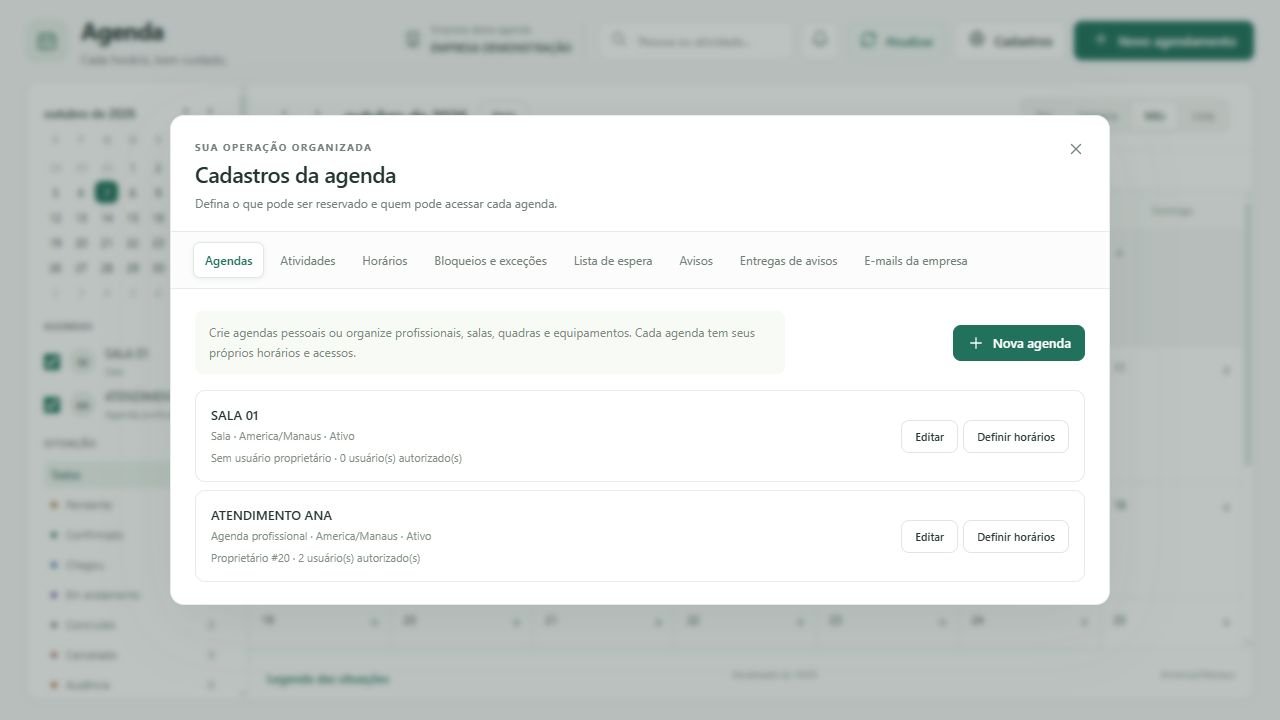This screenshot has height=720, width=1280.
Task: Click 'Sem usuário proprietário' line of SALA 01
Action: (336, 458)
